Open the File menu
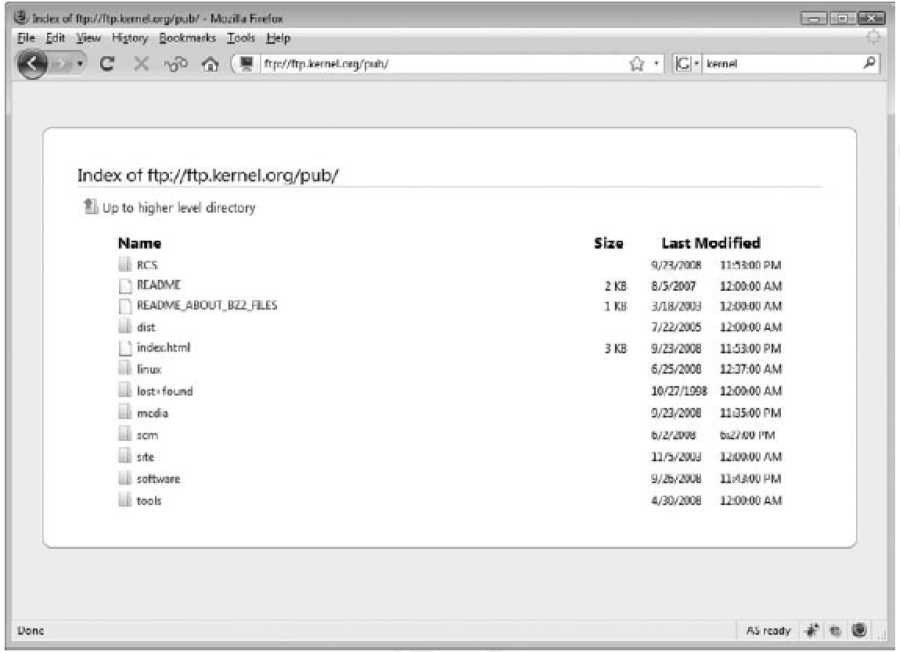 coord(26,38)
